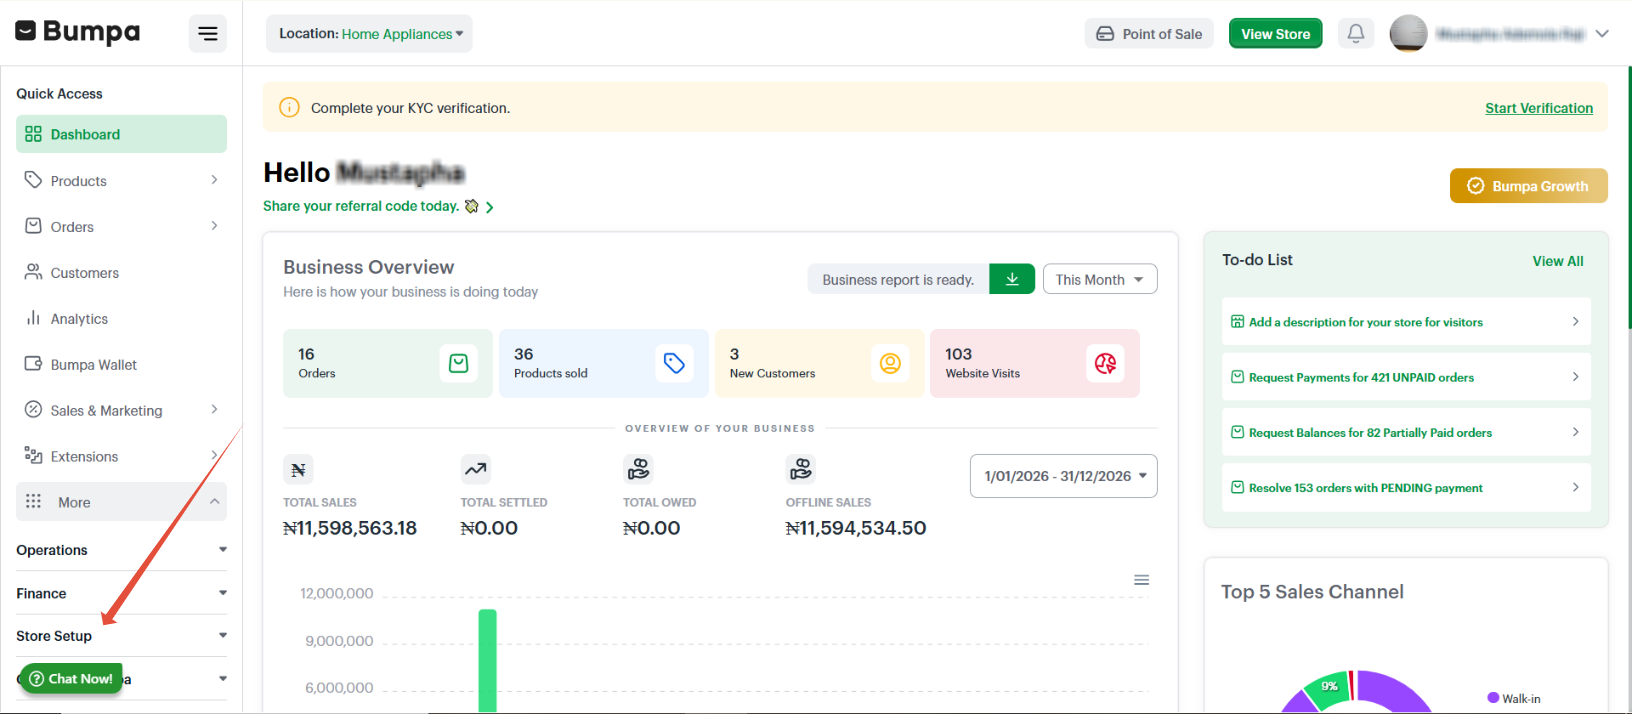Open Point of Sale

coord(1149,34)
